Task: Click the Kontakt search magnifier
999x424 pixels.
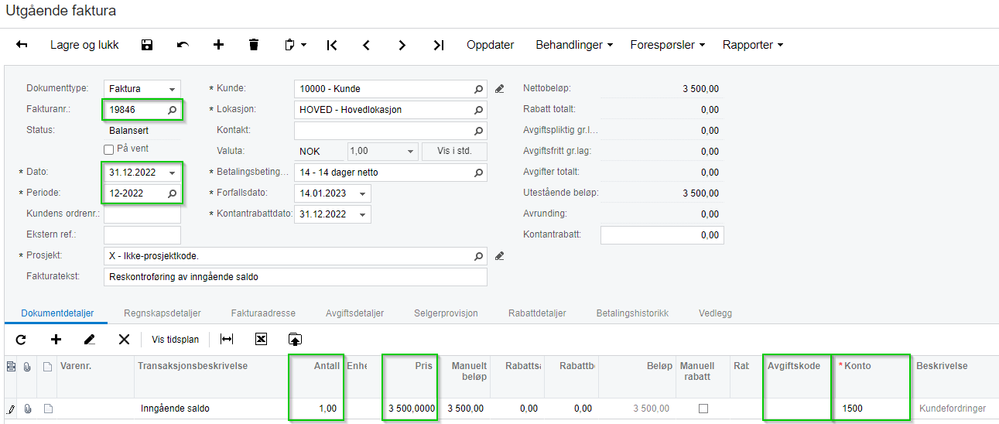Action: pyautogui.click(x=478, y=131)
